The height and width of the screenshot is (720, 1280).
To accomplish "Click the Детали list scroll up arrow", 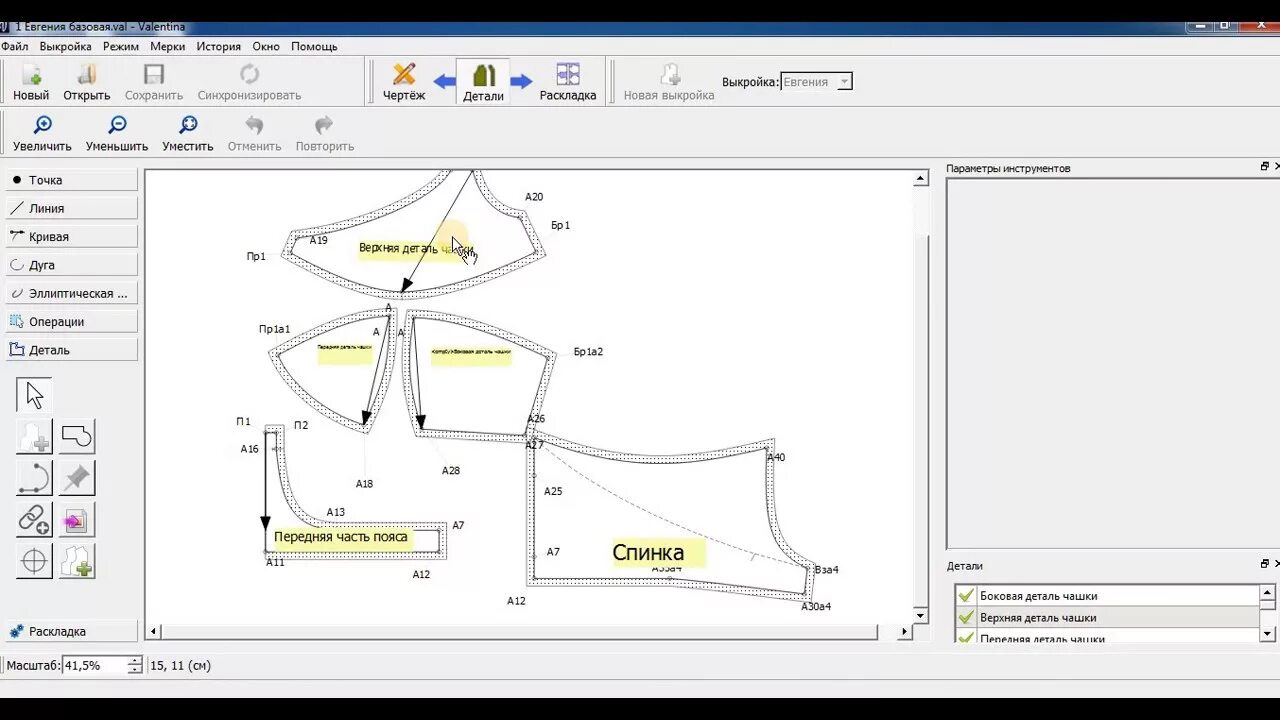I will pyautogui.click(x=1268, y=591).
